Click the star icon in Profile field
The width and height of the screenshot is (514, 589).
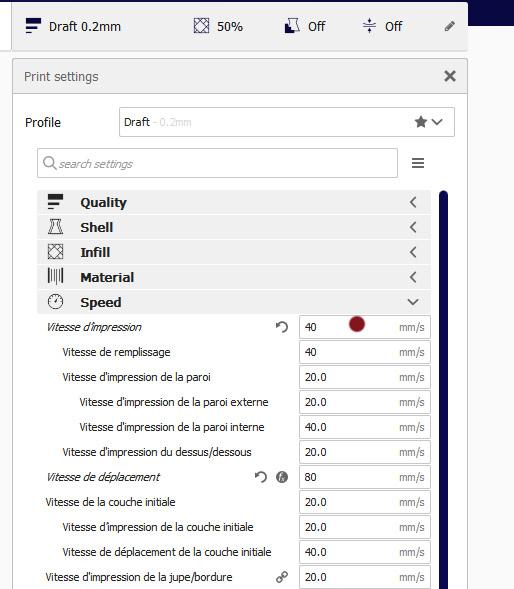tap(421, 122)
